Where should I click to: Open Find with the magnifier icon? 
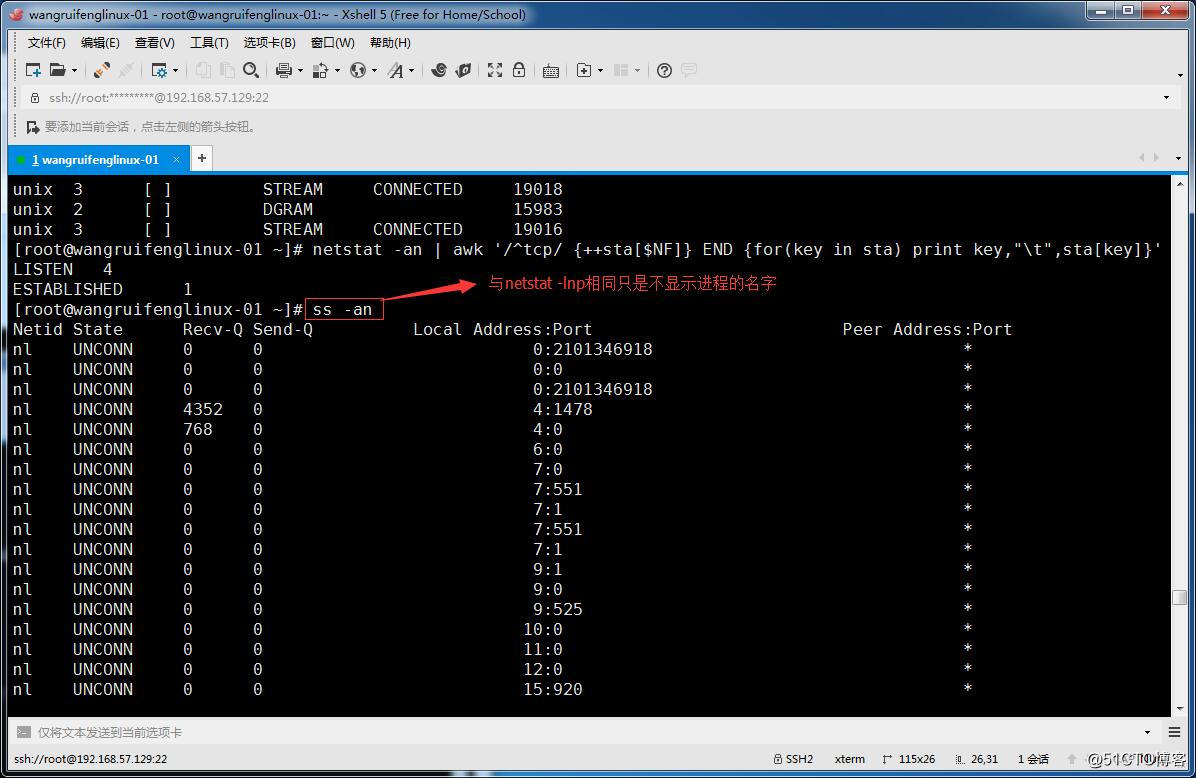click(251, 70)
